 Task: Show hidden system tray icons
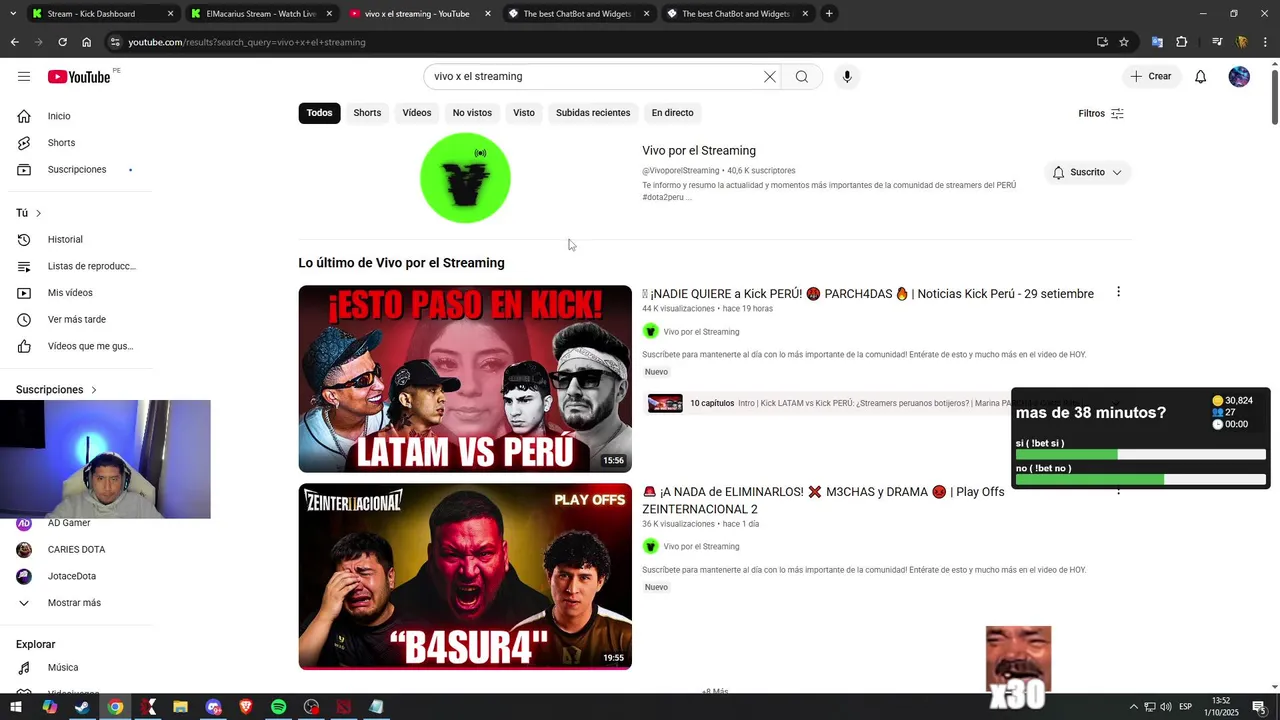pos(1134,707)
